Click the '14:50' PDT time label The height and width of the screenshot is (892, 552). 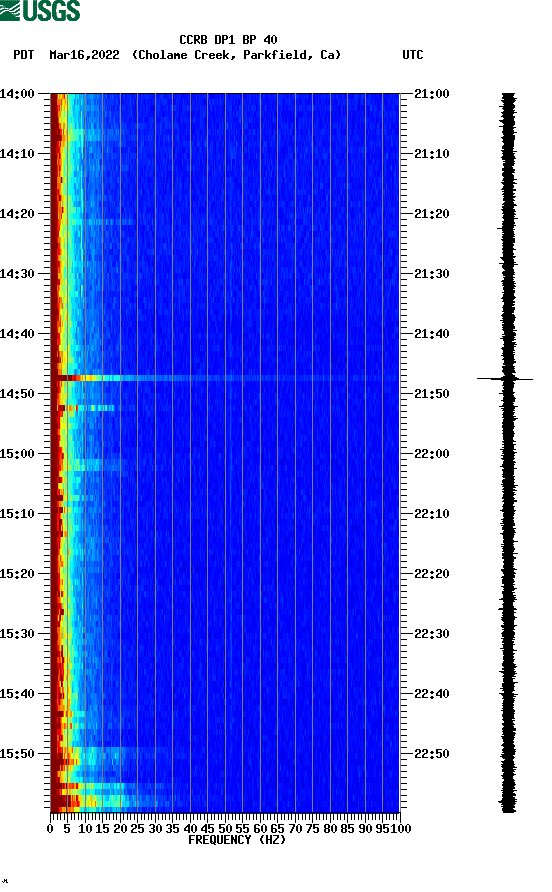point(18,394)
